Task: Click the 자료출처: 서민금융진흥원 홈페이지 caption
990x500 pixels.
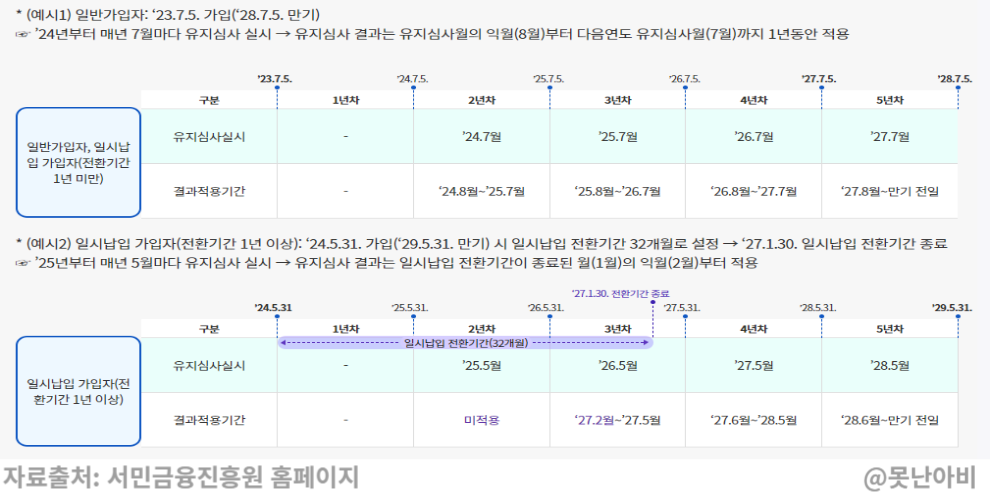Action: coord(181,477)
